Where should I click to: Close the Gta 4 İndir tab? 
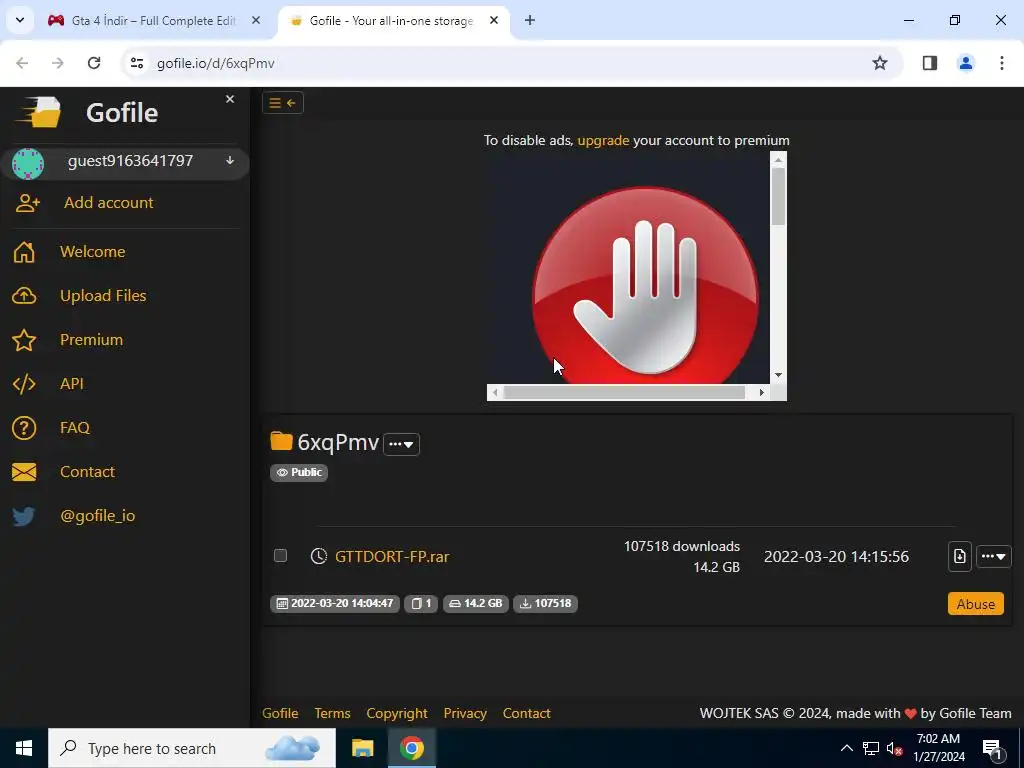(x=256, y=20)
